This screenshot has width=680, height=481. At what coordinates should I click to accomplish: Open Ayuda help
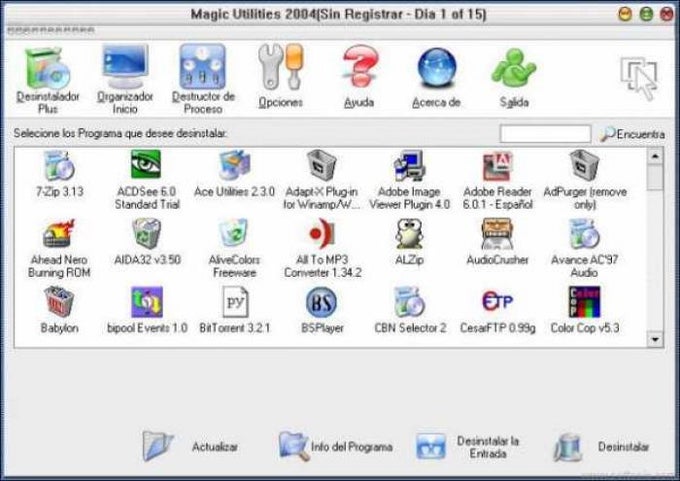(x=359, y=77)
